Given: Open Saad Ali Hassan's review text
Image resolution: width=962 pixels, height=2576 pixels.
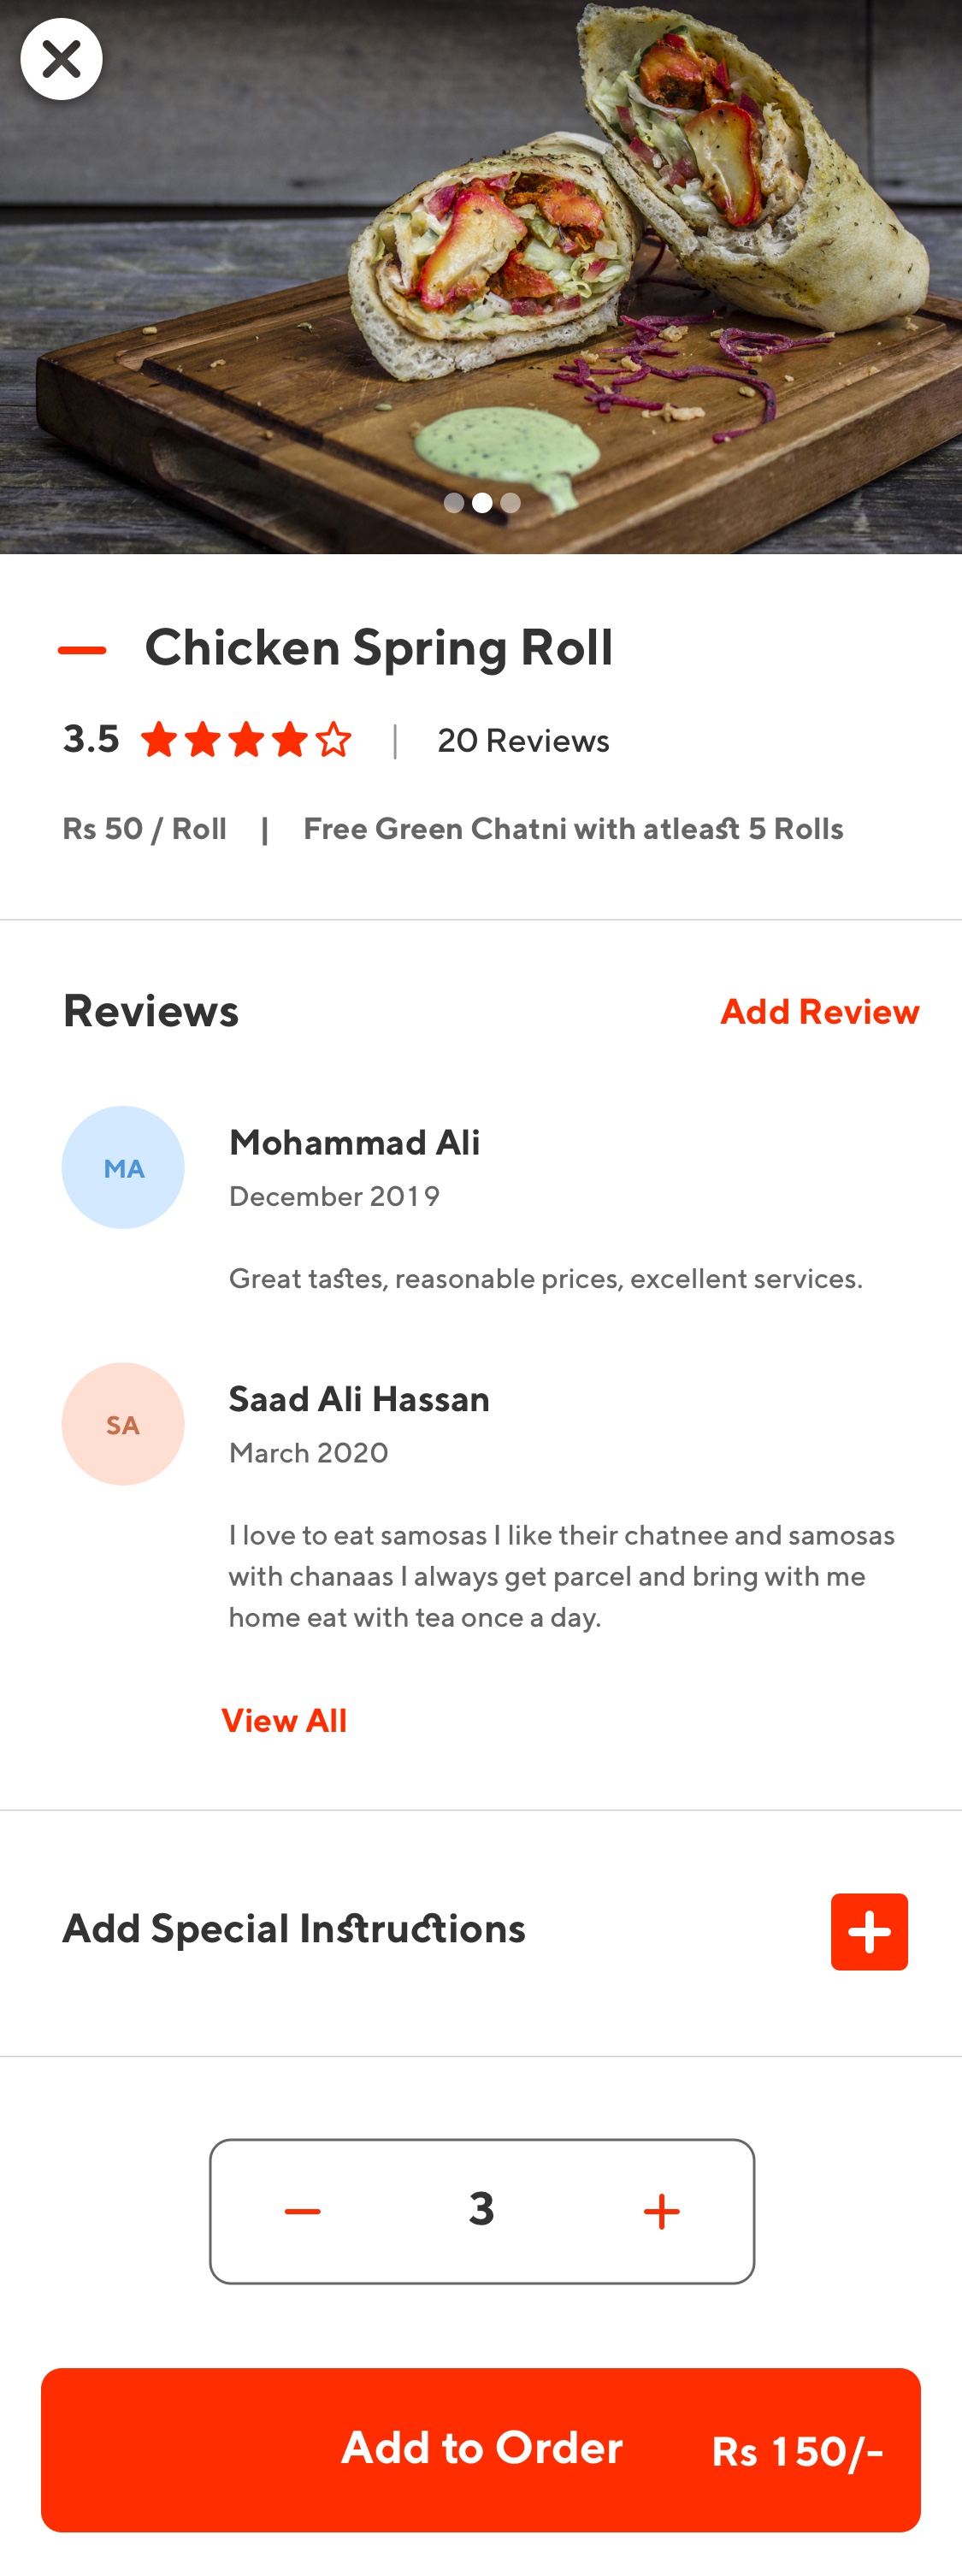Looking at the screenshot, I should point(562,1575).
